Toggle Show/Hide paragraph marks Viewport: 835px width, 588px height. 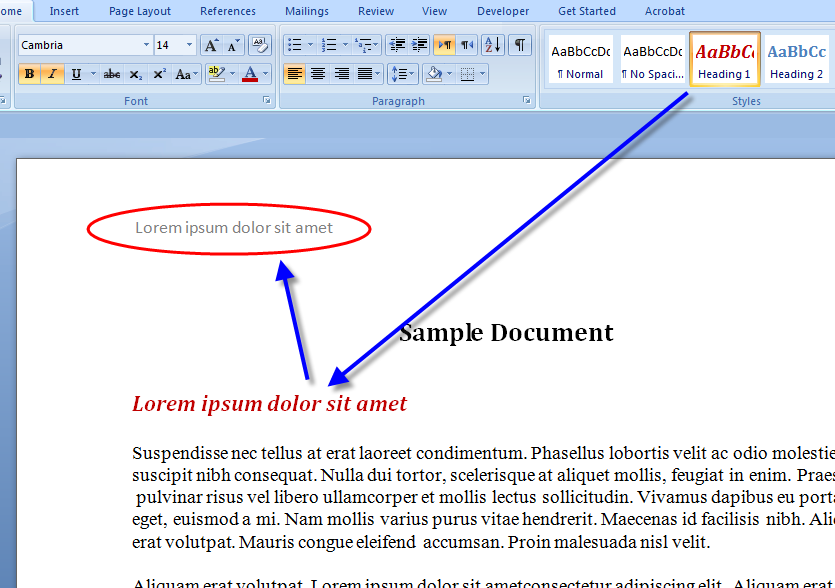pos(520,45)
